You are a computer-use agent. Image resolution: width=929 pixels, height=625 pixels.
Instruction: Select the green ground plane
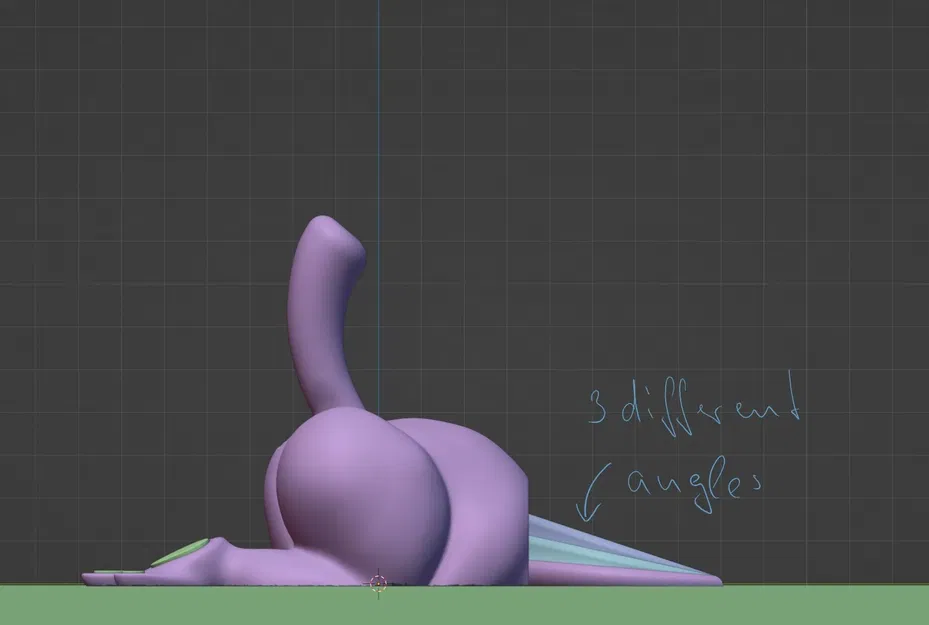(x=464, y=605)
